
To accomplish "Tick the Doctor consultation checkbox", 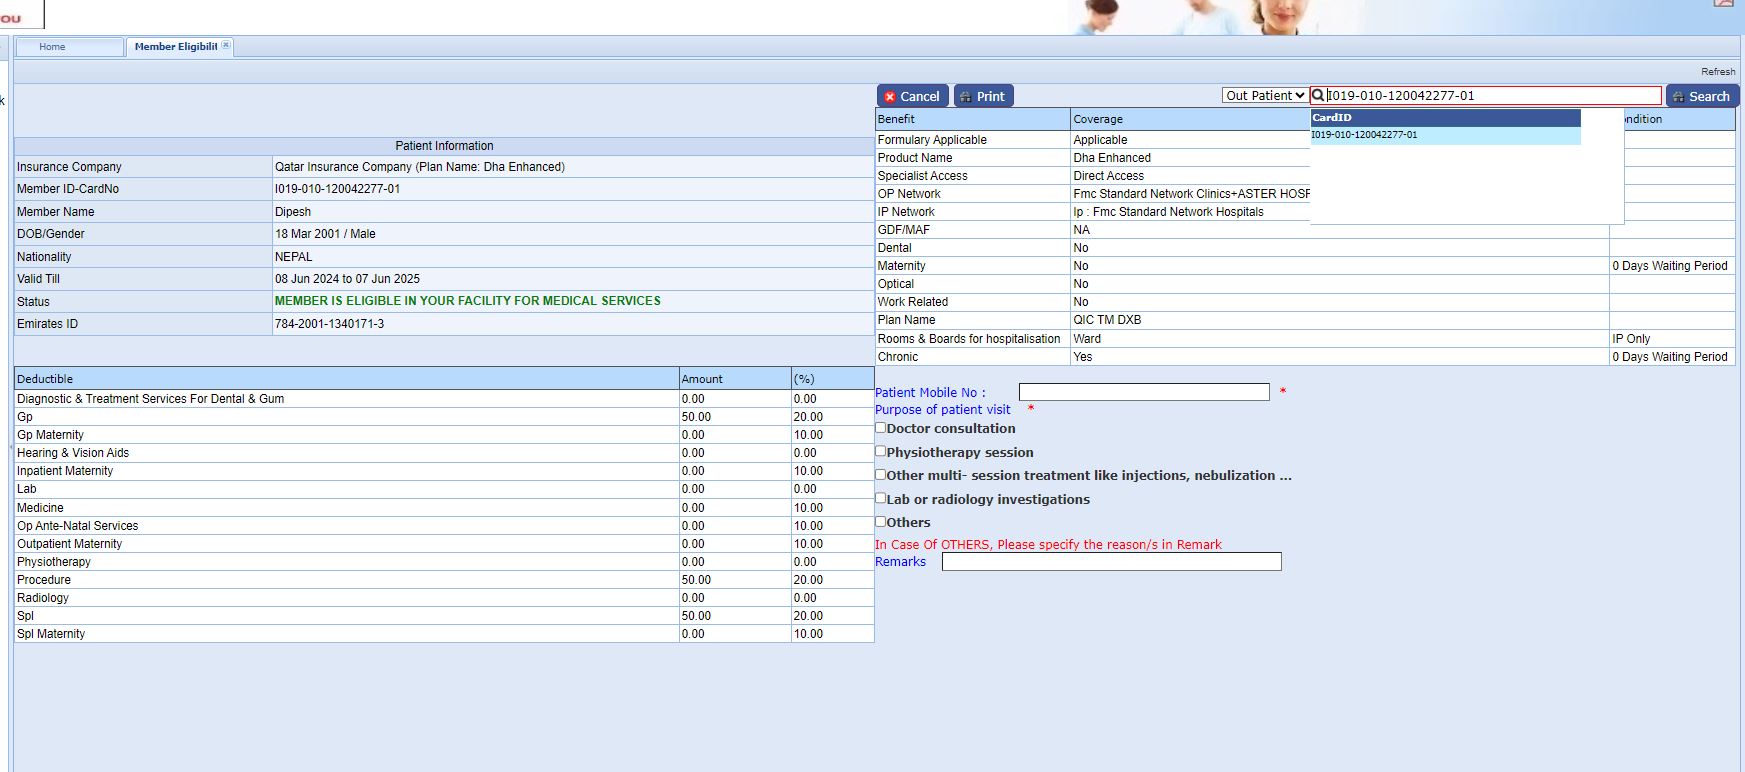I will [x=881, y=428].
